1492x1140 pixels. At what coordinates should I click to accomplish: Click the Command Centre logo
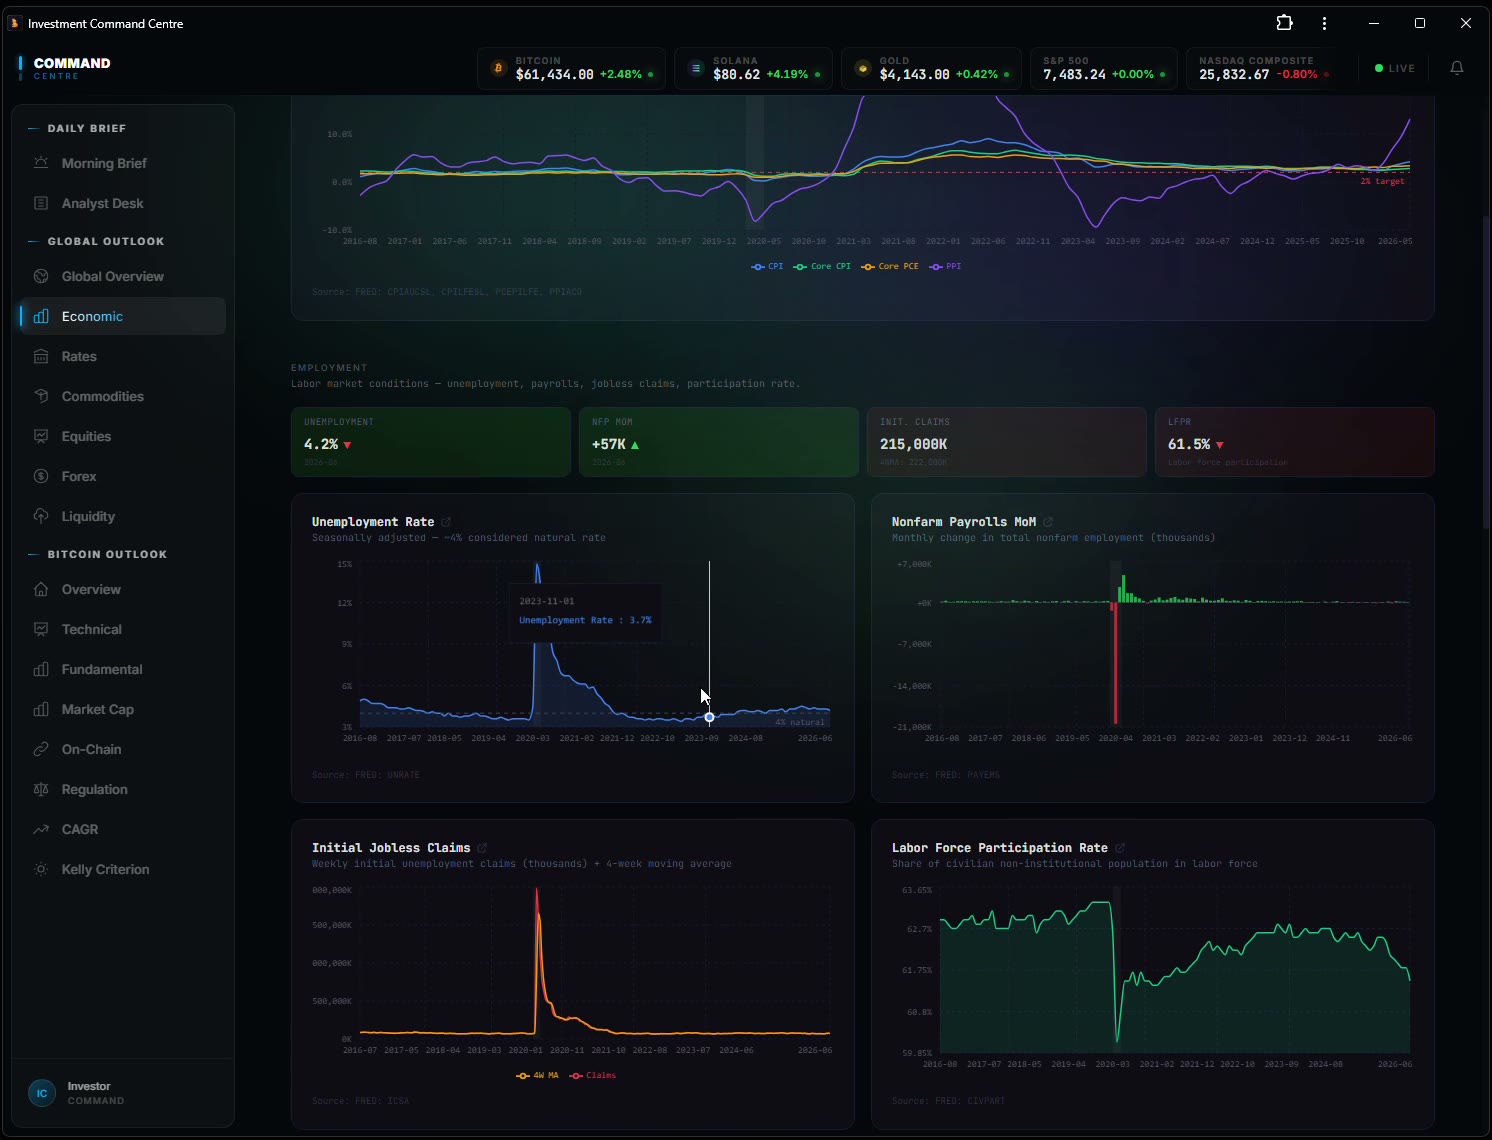pyautogui.click(x=65, y=68)
